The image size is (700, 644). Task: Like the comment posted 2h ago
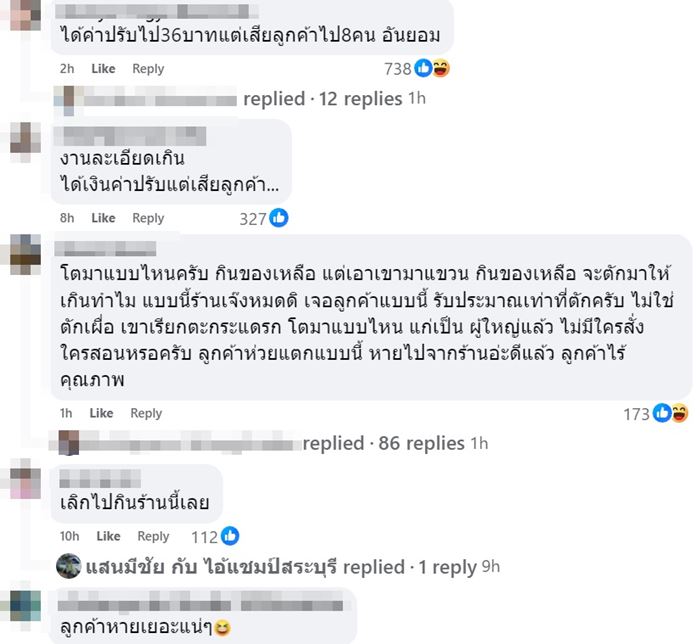coord(103,69)
